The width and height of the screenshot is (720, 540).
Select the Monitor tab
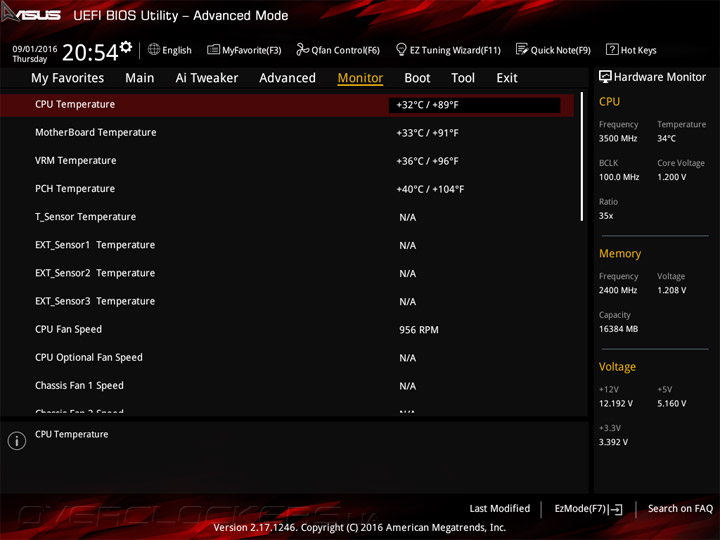coord(360,78)
